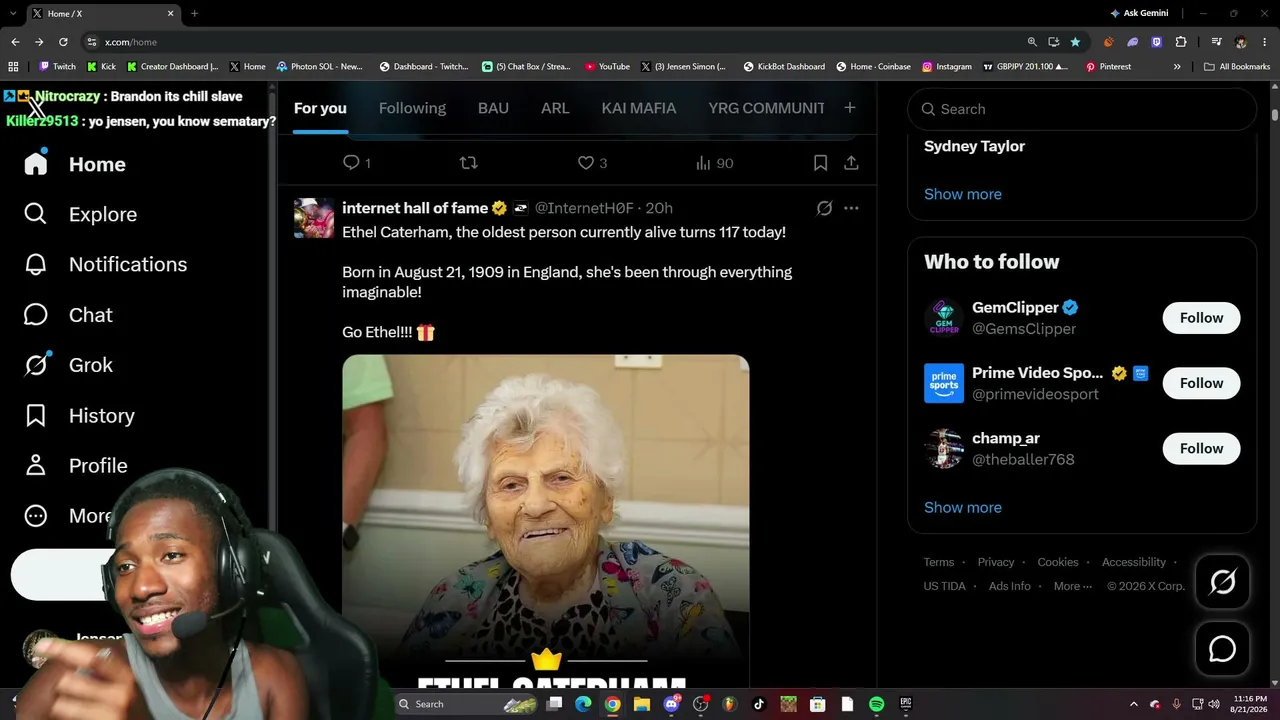Follow GemClipper
The height and width of the screenshot is (720, 1280).
click(1201, 318)
